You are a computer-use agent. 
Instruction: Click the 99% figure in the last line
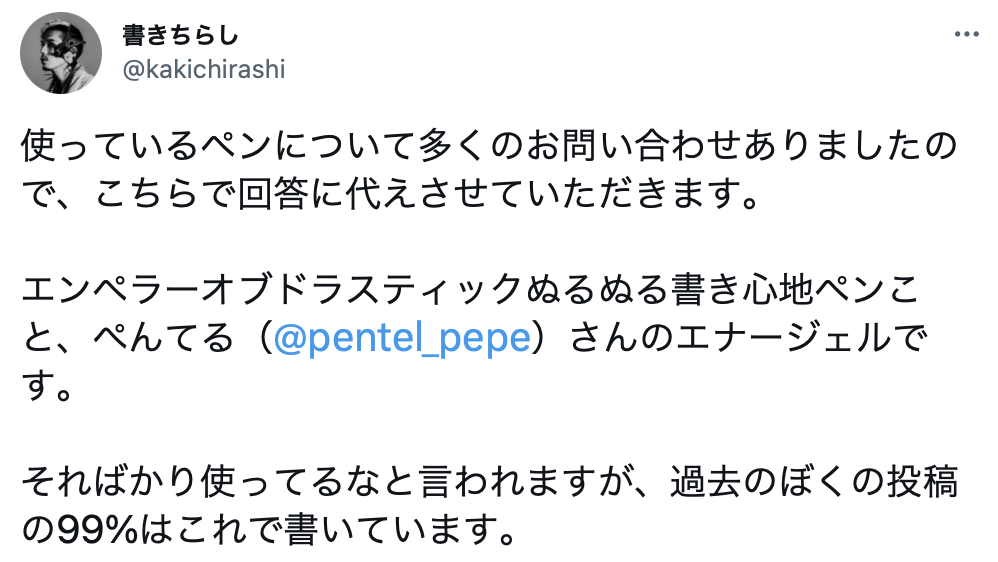[97, 530]
